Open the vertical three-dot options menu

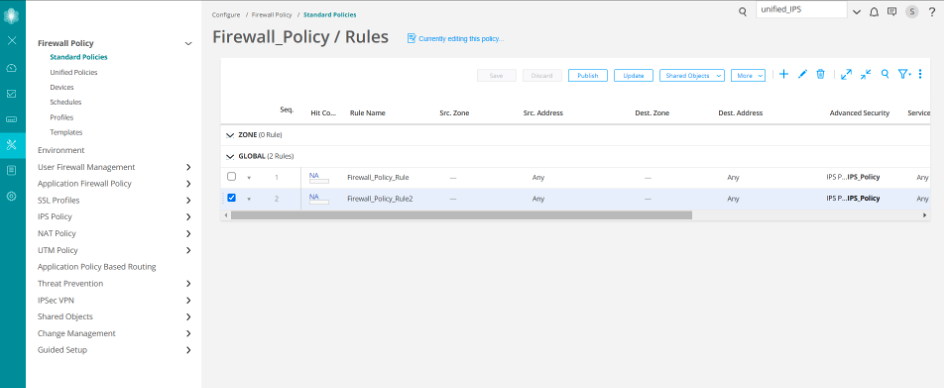[921, 74]
